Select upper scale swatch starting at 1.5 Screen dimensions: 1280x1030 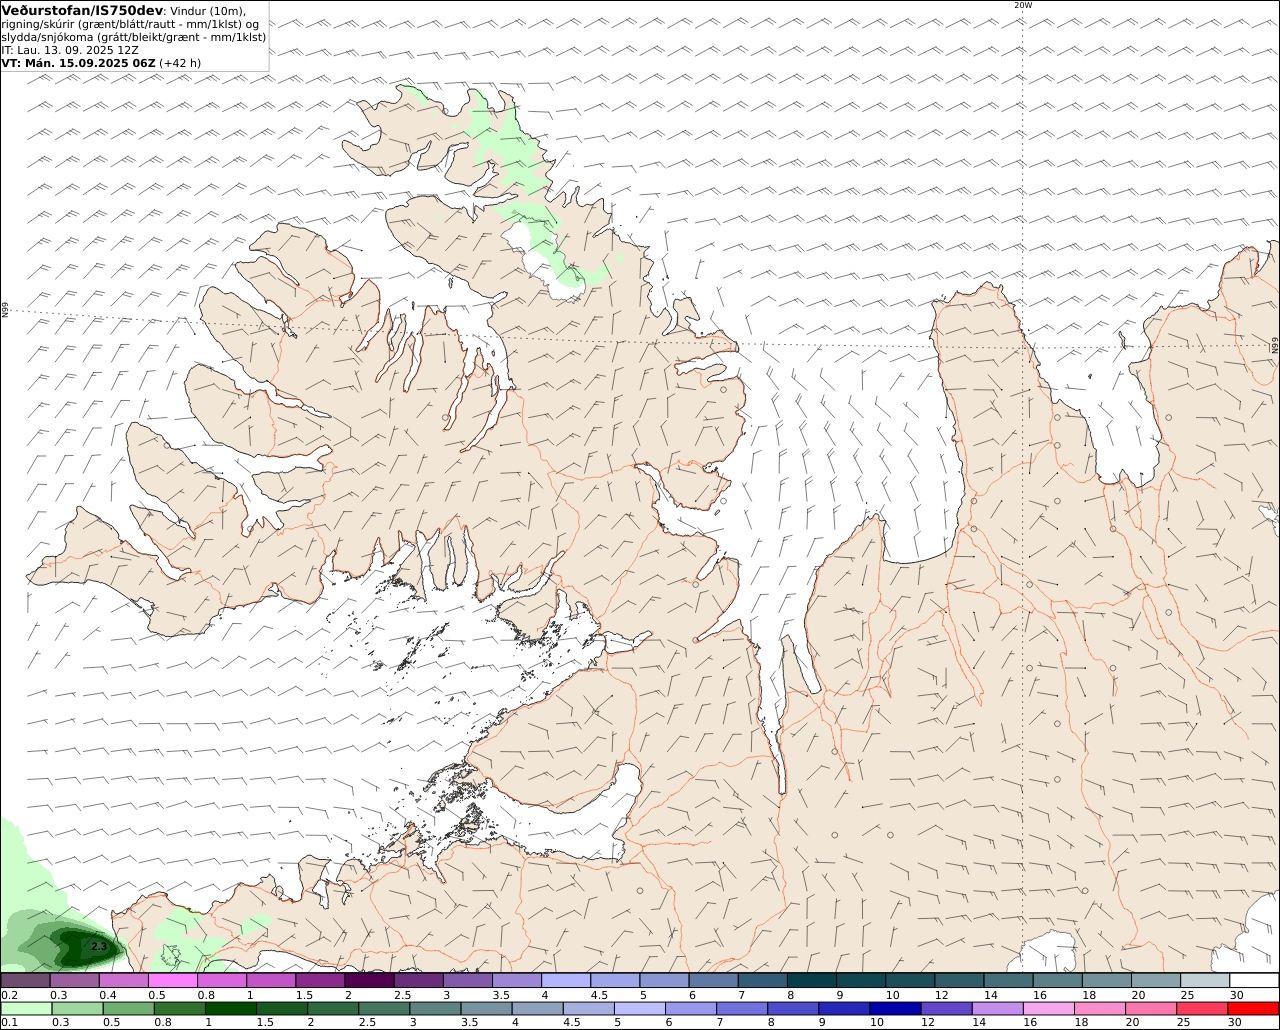321,980
